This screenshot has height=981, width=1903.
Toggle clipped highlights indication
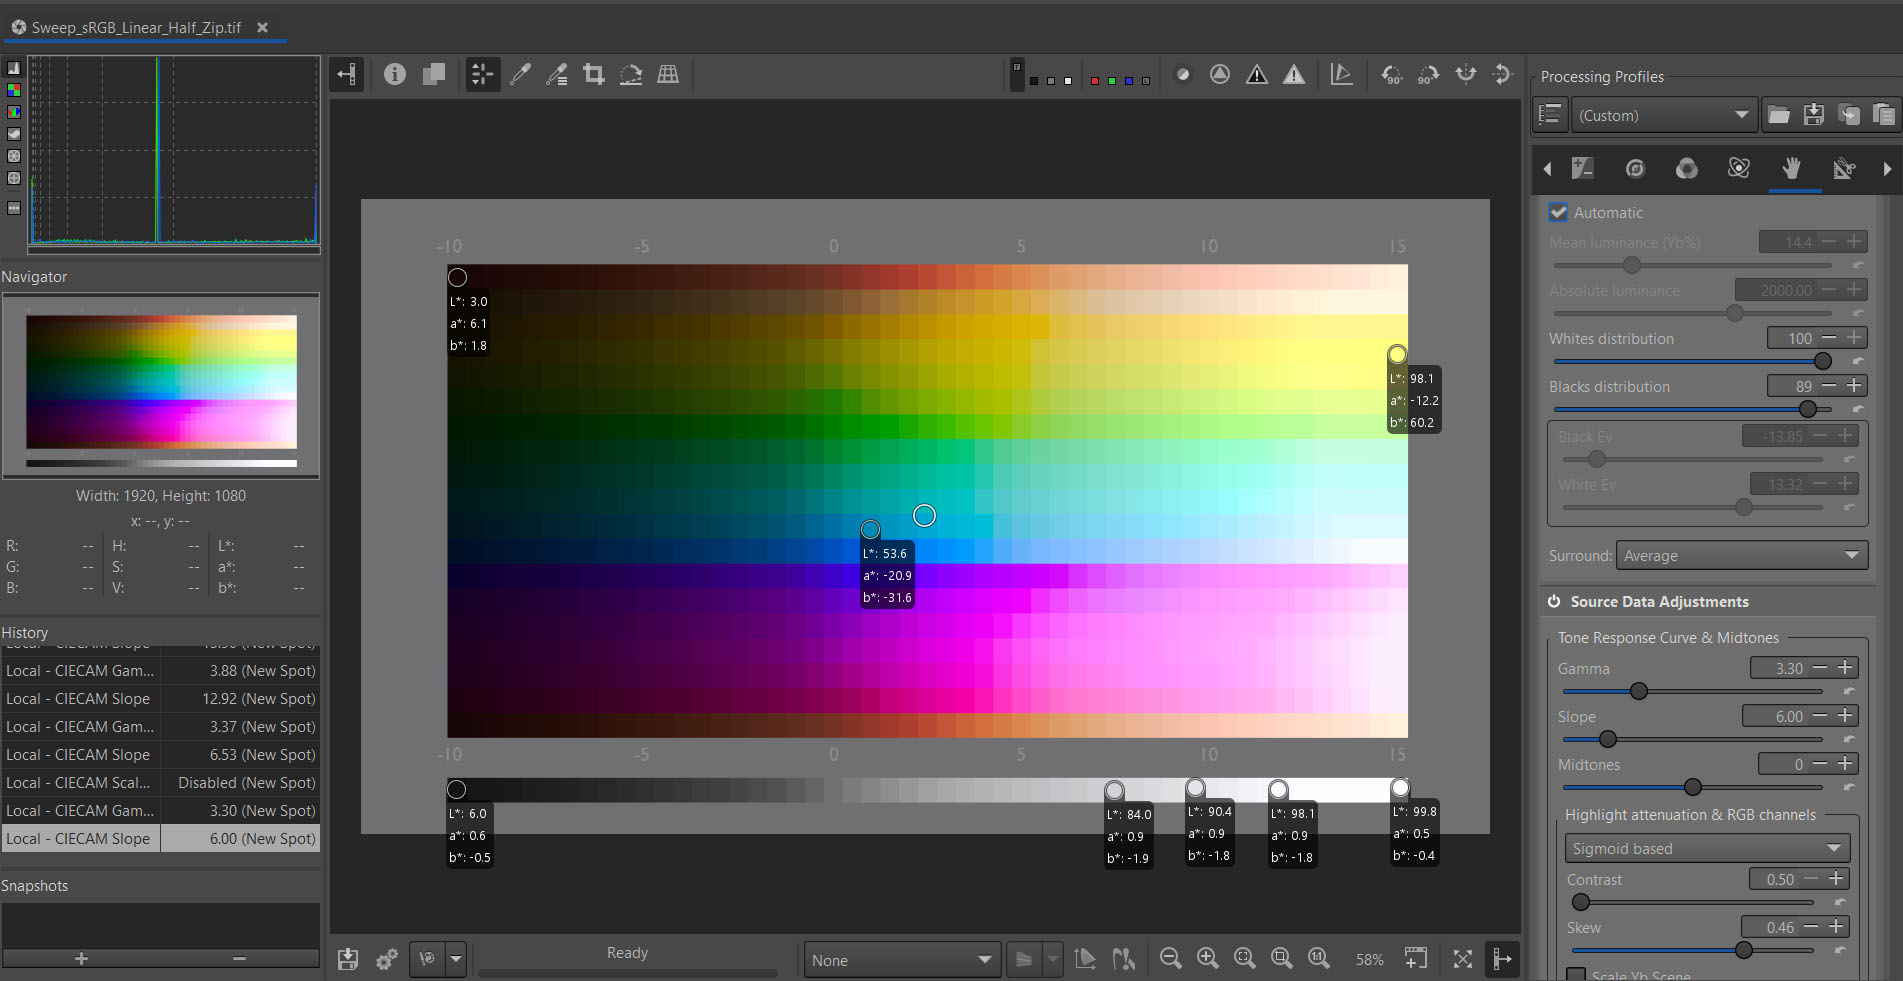point(1294,74)
